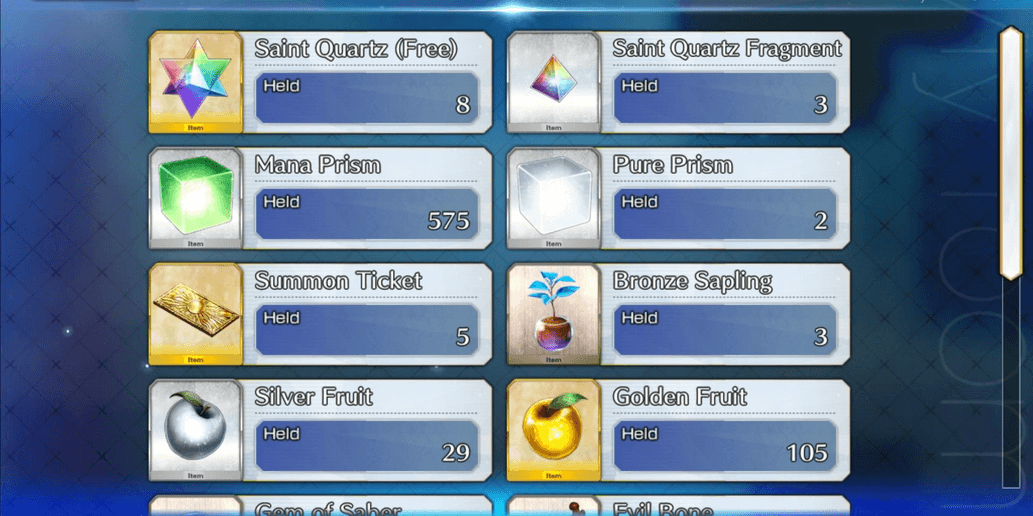This screenshot has width=1033, height=516.
Task: Open the partially visible Gem of Saber item
Action: pyautogui.click(x=321, y=505)
